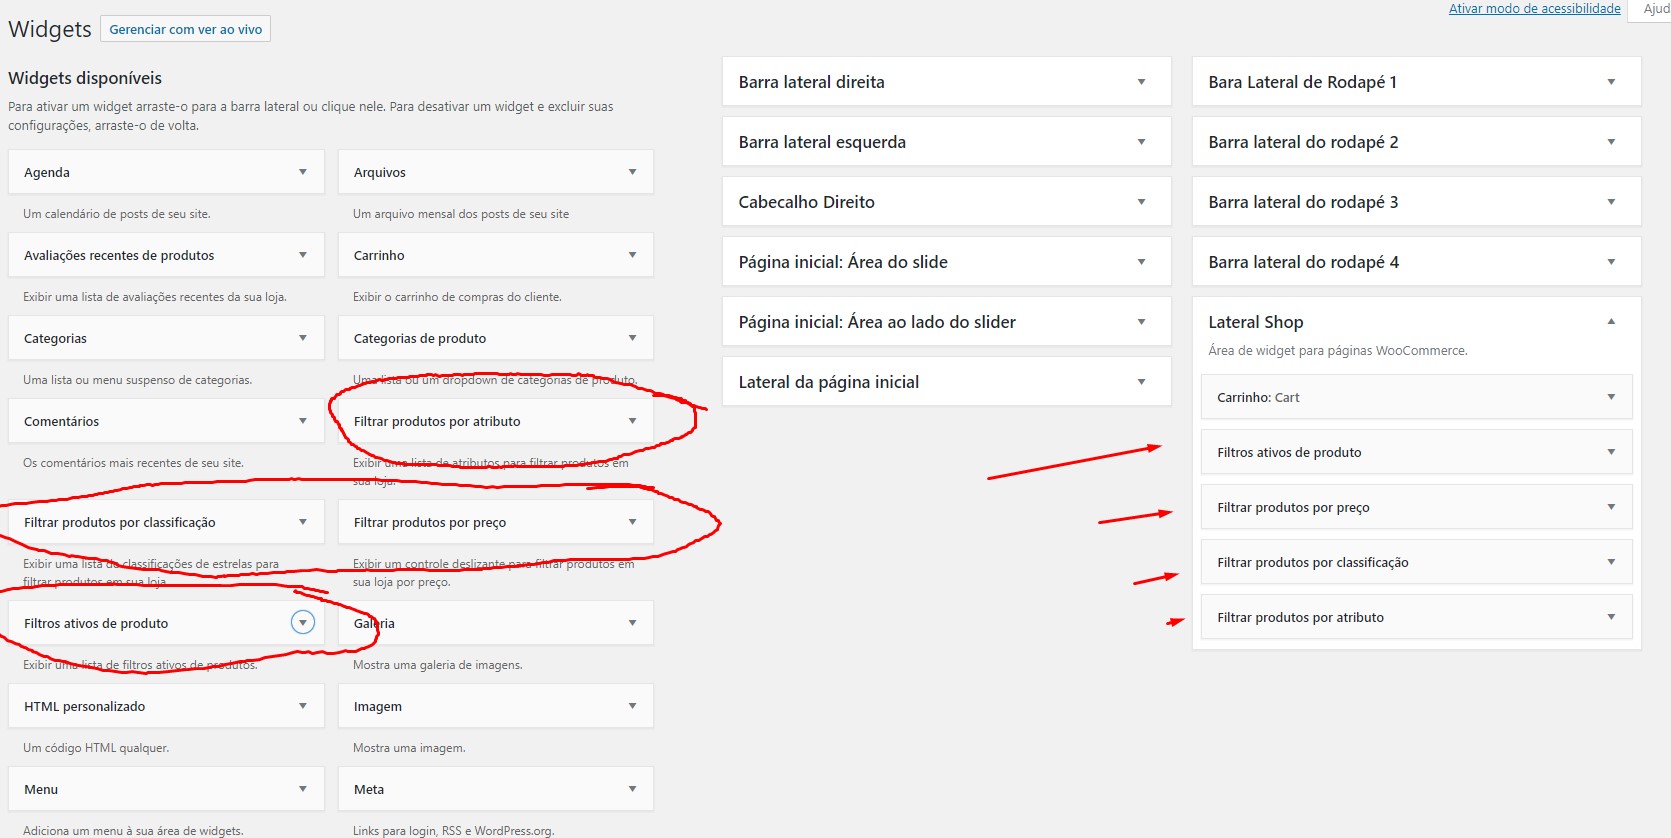
Task: Click 'Cabecalho Direito' area title
Action: click(x=807, y=202)
